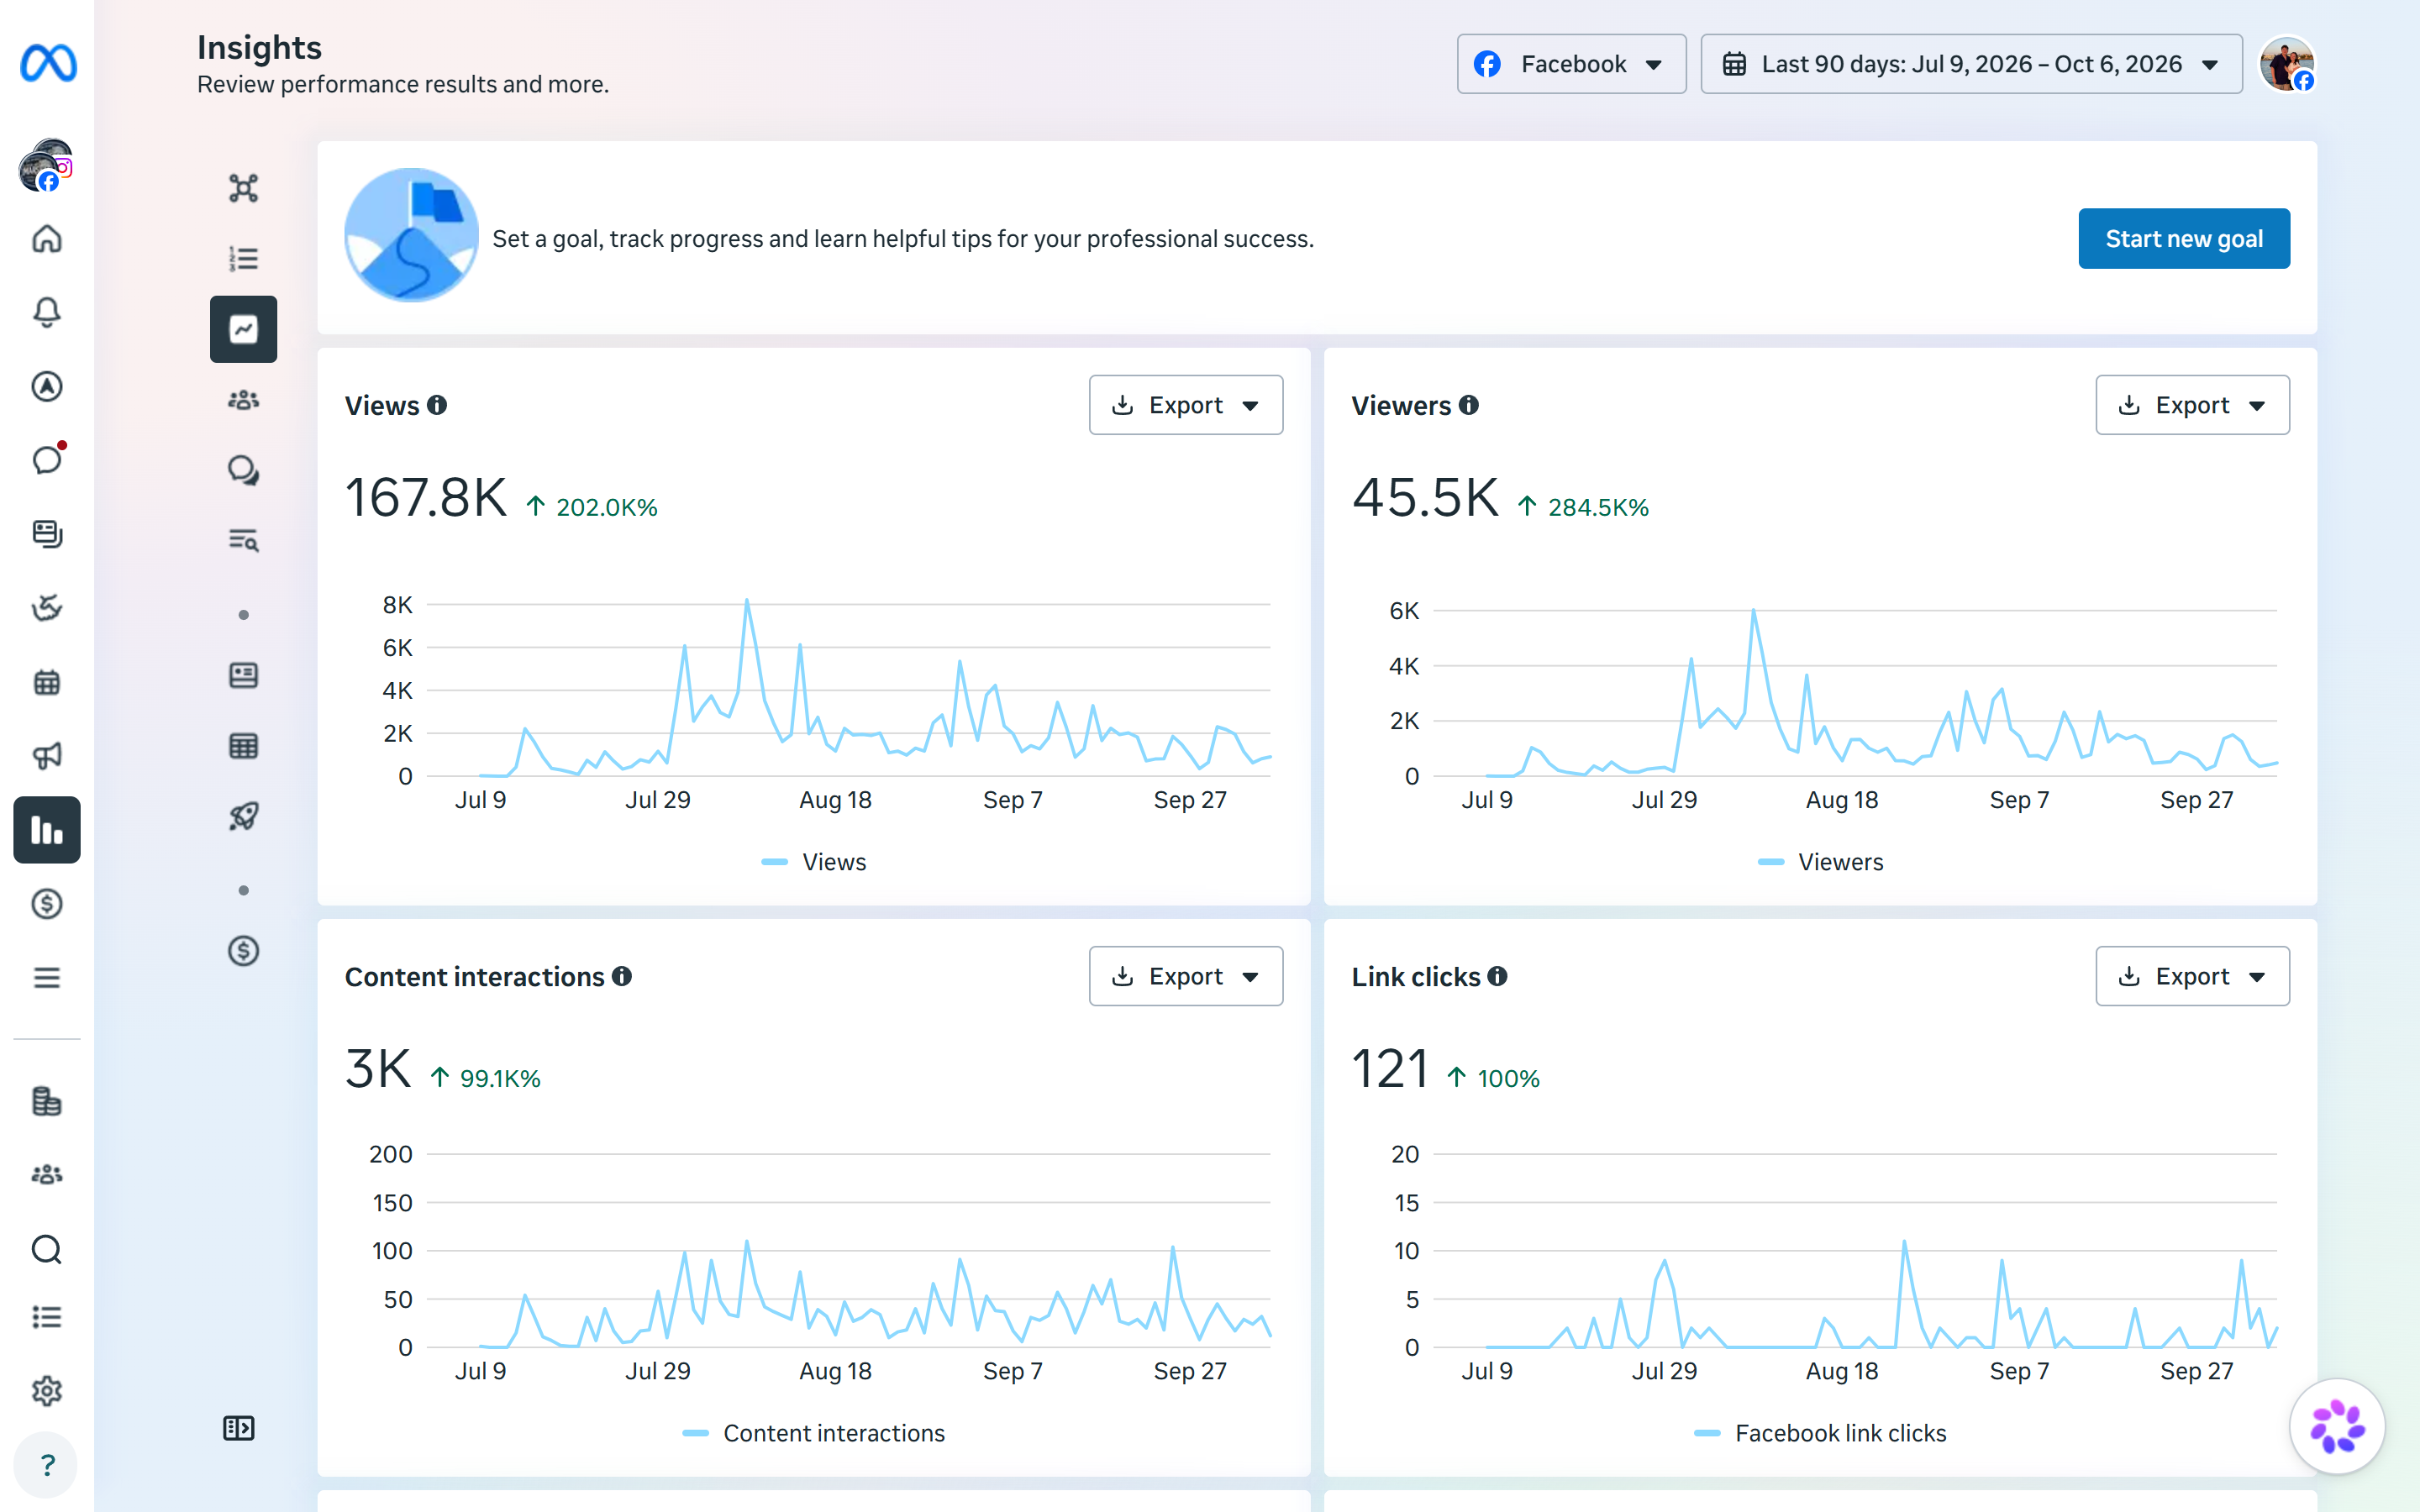Open the Monetization dollar icon in main sidebar
The width and height of the screenshot is (2420, 1512).
(x=47, y=904)
